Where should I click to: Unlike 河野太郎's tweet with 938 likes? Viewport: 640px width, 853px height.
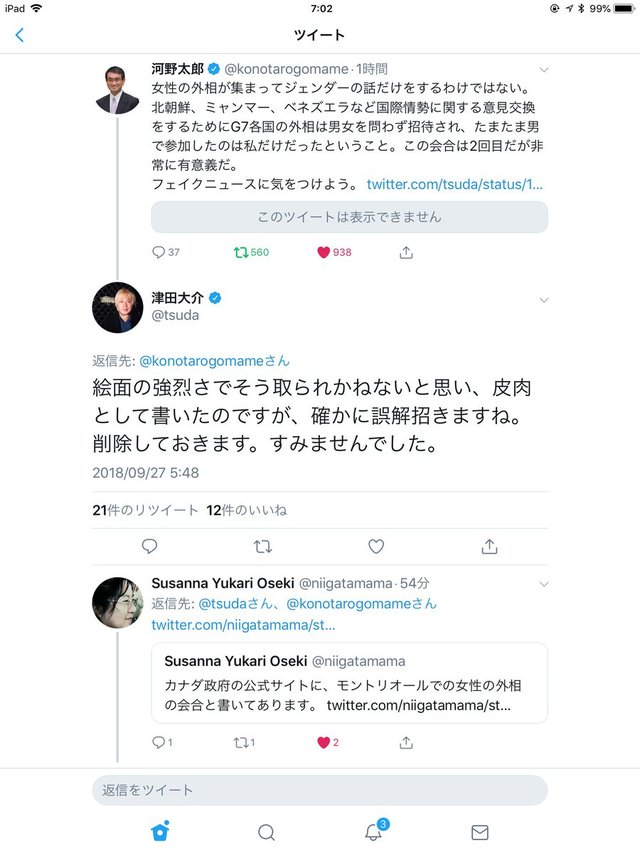(334, 252)
